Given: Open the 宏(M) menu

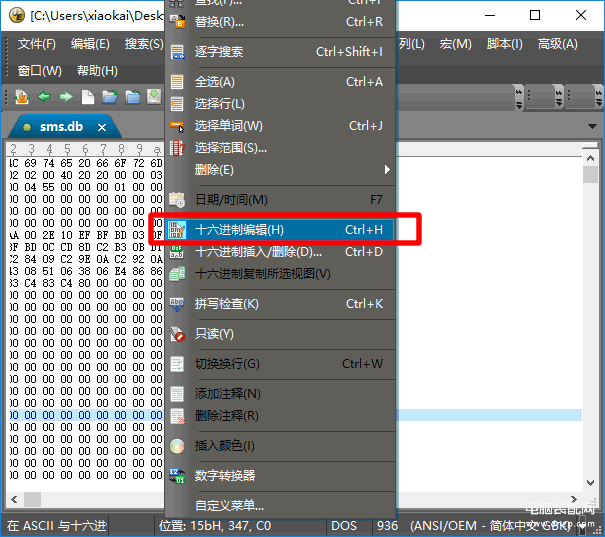Looking at the screenshot, I should coord(456,44).
